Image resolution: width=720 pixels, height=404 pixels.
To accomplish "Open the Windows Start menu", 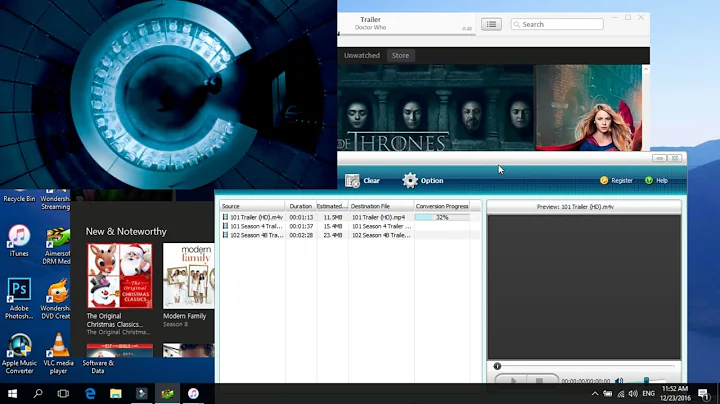I will coord(12,393).
